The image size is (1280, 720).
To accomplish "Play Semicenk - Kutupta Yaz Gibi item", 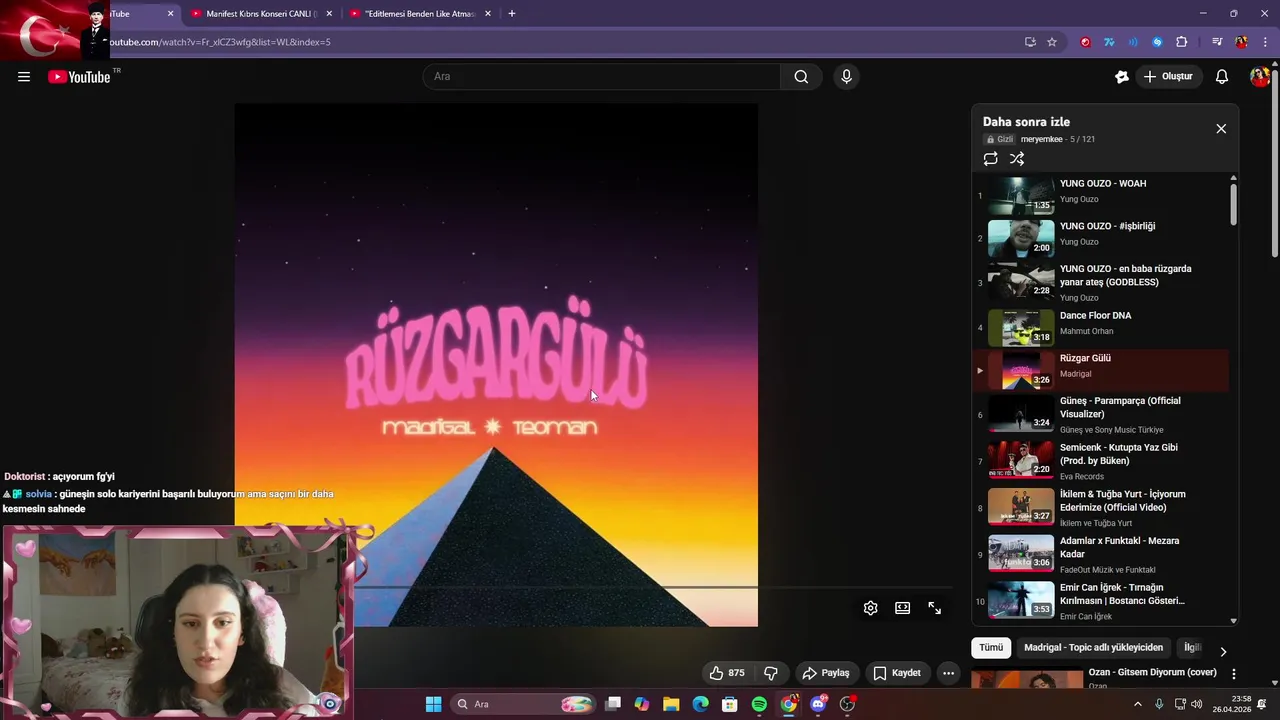I will click(1100, 461).
